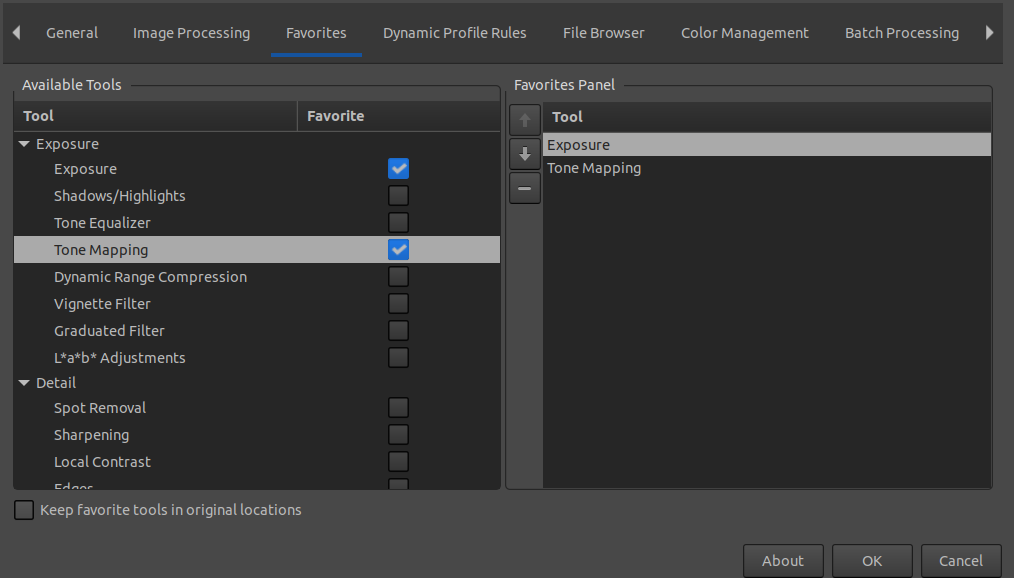Click the Cancel button
The height and width of the screenshot is (578, 1014).
(960, 561)
